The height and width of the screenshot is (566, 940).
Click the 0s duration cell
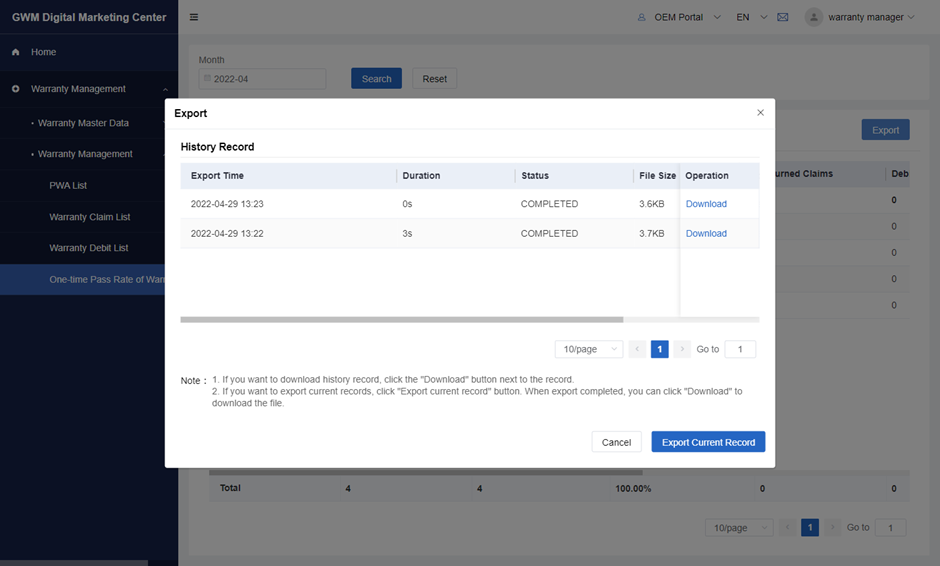coord(407,204)
